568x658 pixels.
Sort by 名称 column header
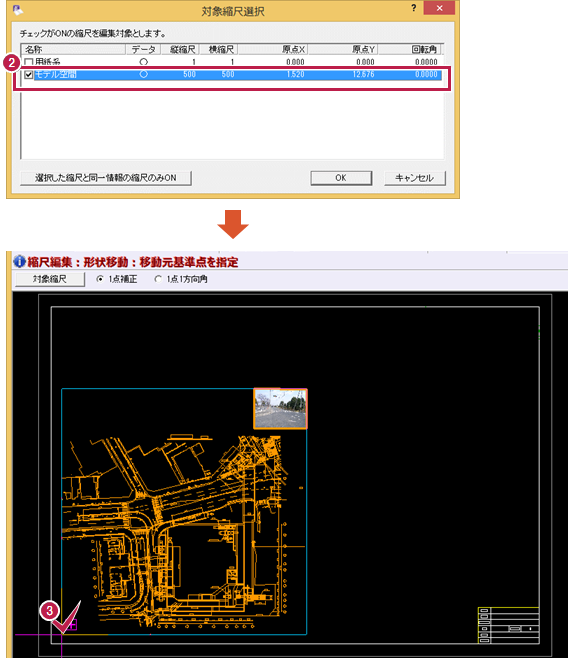point(73,50)
